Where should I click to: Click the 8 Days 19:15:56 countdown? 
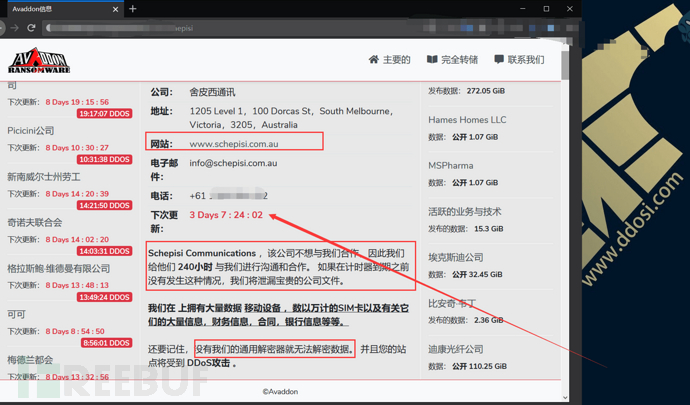pos(77,102)
